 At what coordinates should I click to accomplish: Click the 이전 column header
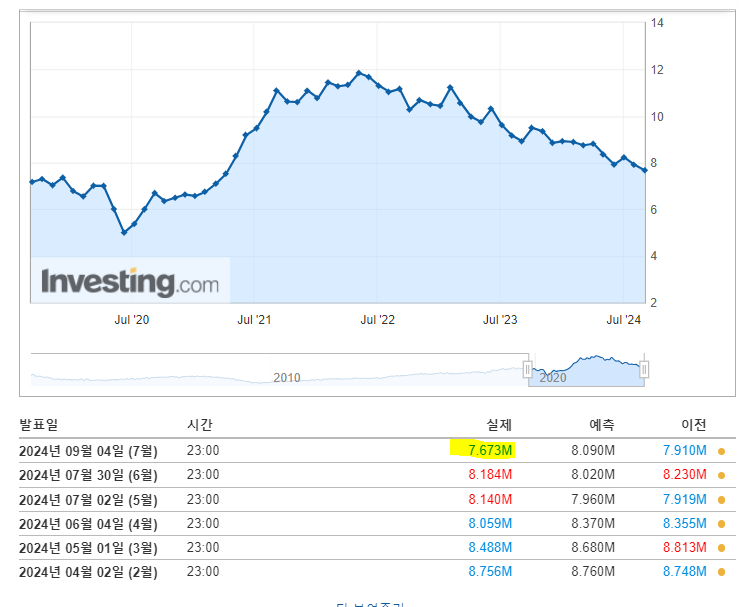(x=692, y=425)
